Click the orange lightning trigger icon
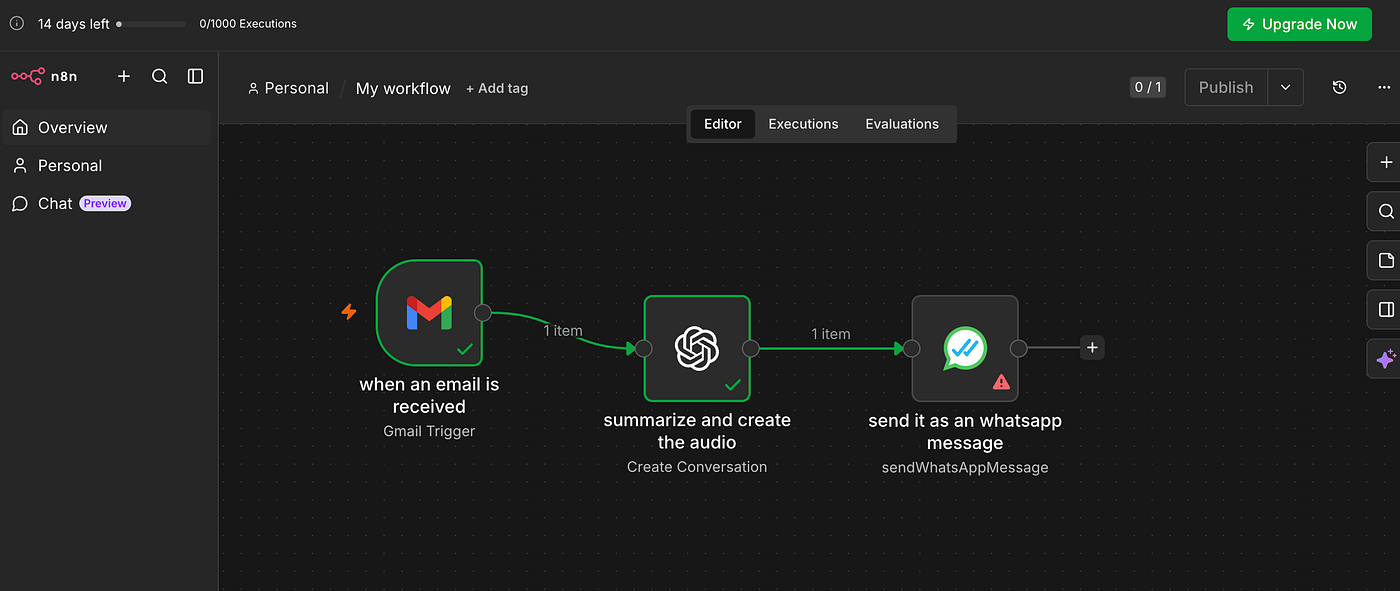Screen dimensions: 1400x591 [349, 312]
